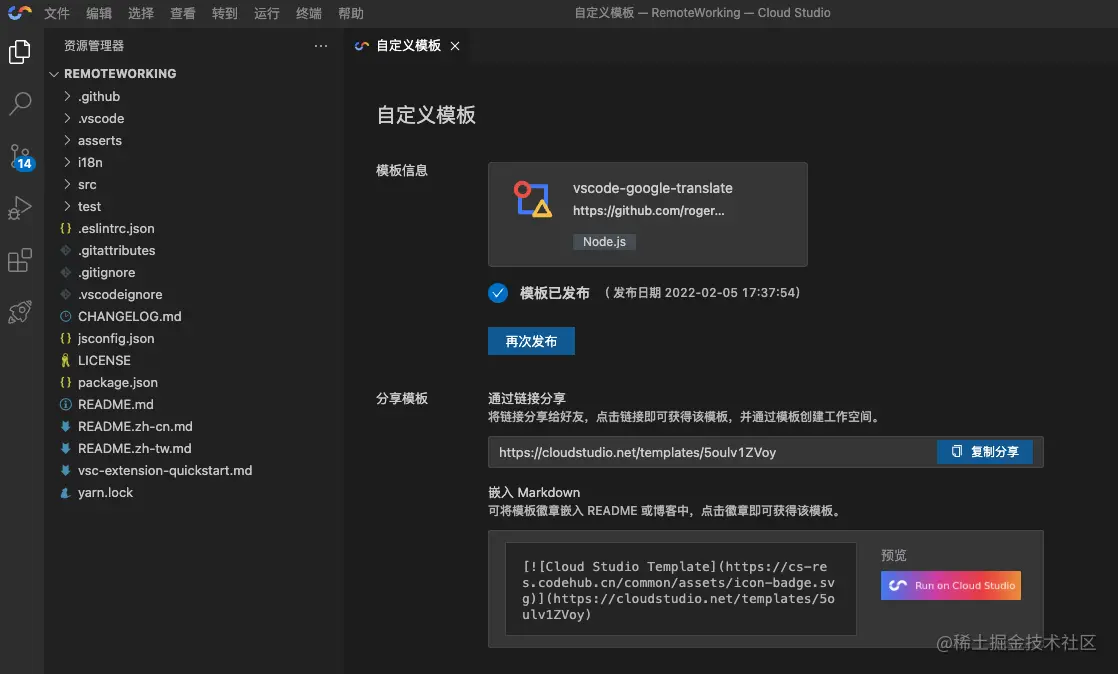Expand the test folder
The width and height of the screenshot is (1118, 674).
tap(67, 206)
